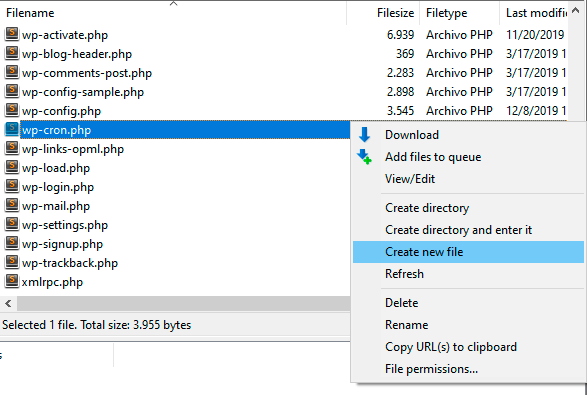Select the wp-activate.php filename
The width and height of the screenshot is (587, 395).
tap(65, 35)
